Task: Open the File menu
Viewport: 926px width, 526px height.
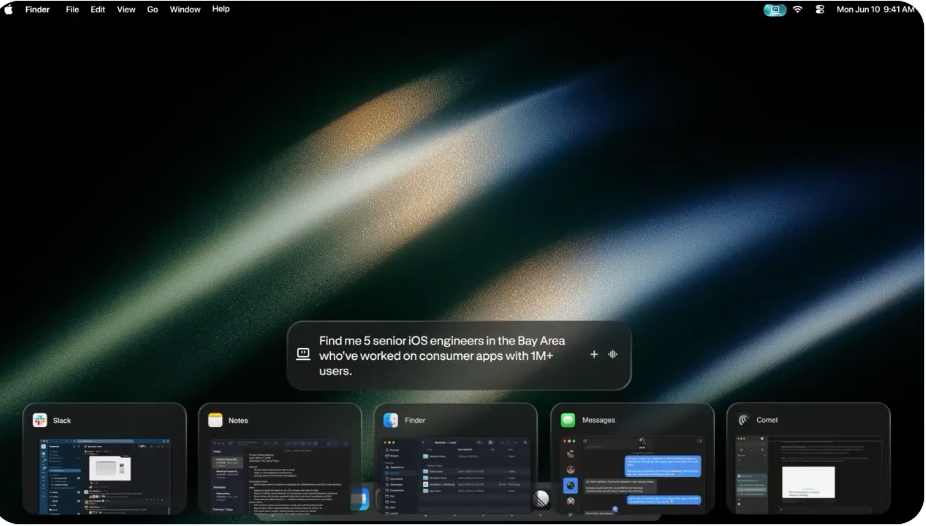Action: click(x=73, y=9)
